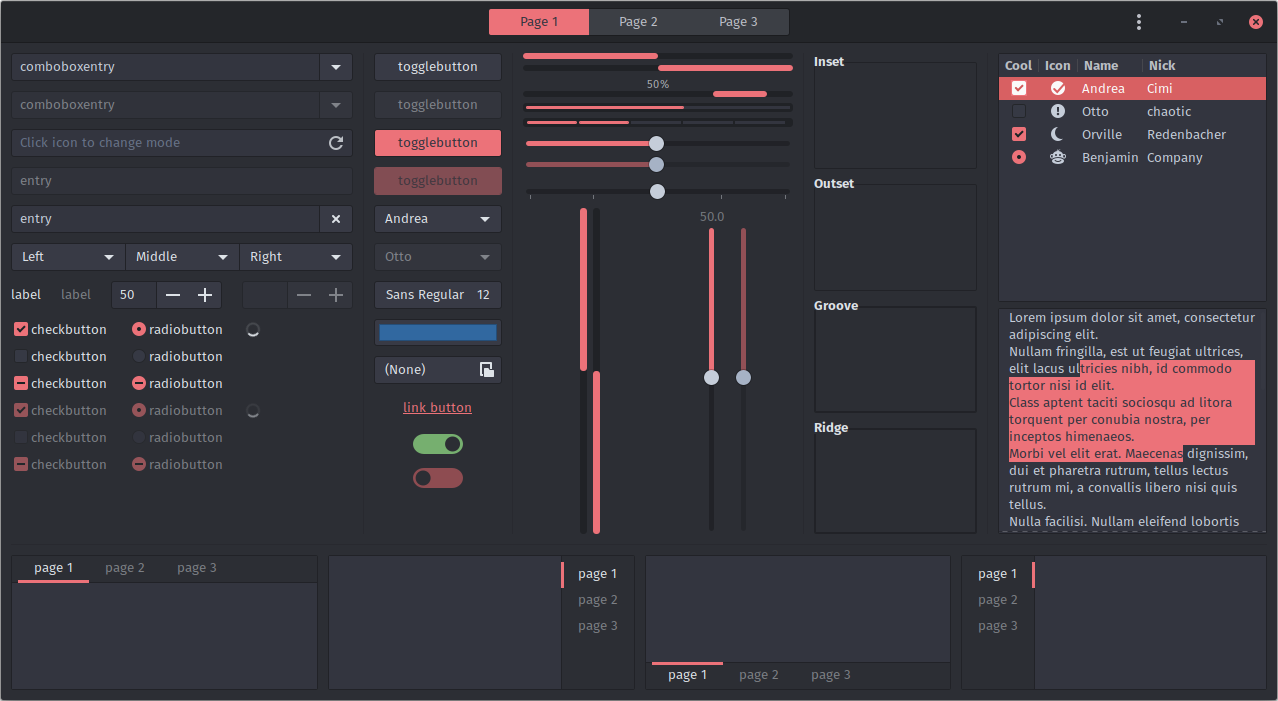Expand the first comboboxentry dropdown arrow
The image size is (1278, 701).
pos(336,67)
